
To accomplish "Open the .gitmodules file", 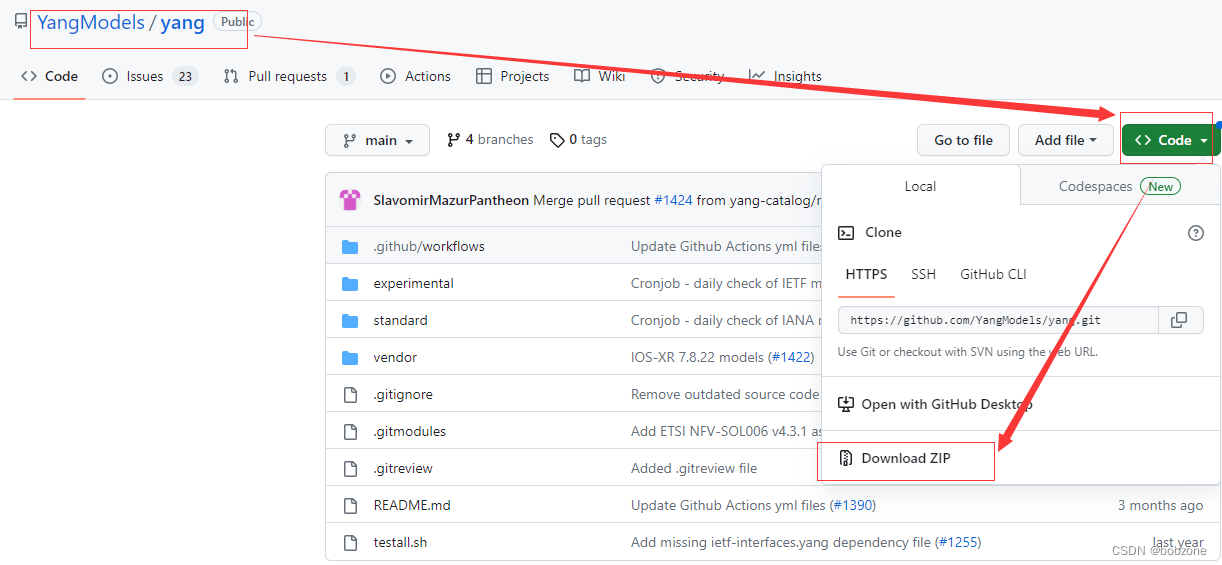I will [x=410, y=431].
